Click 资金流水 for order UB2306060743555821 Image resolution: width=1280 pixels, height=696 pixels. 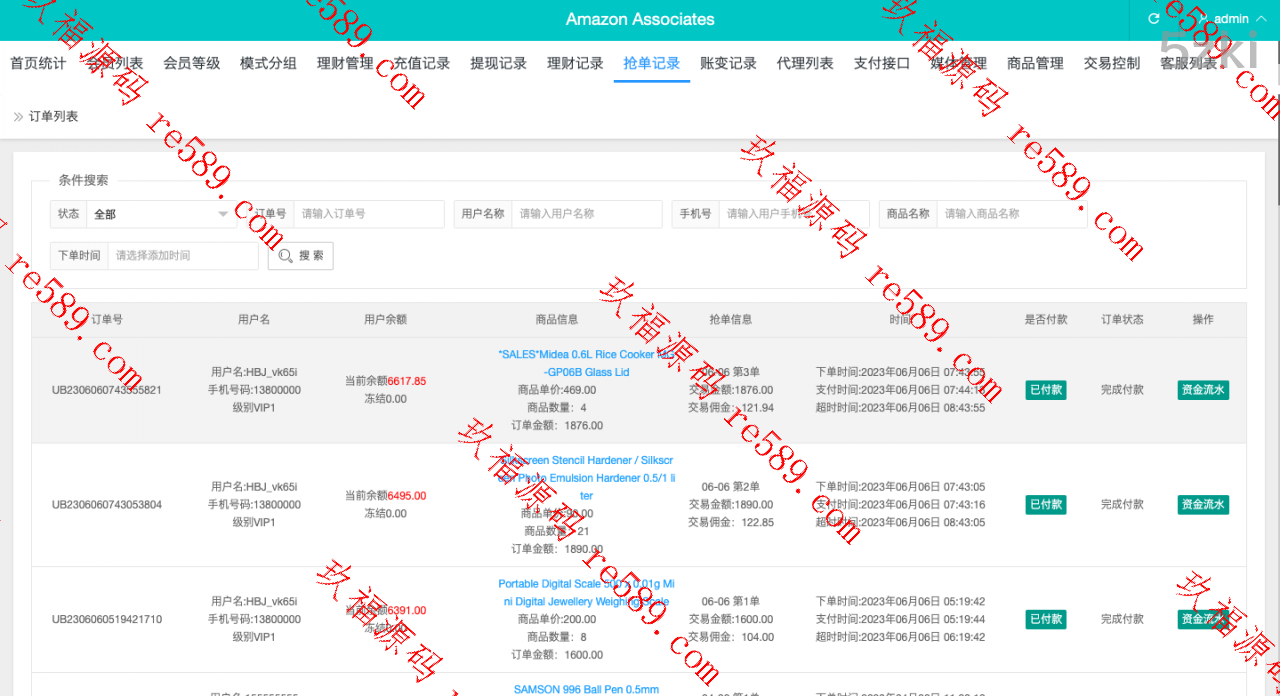(1203, 390)
